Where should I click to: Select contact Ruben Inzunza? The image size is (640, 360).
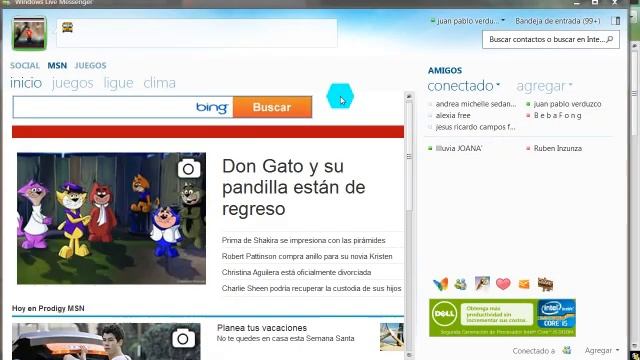click(x=554, y=148)
